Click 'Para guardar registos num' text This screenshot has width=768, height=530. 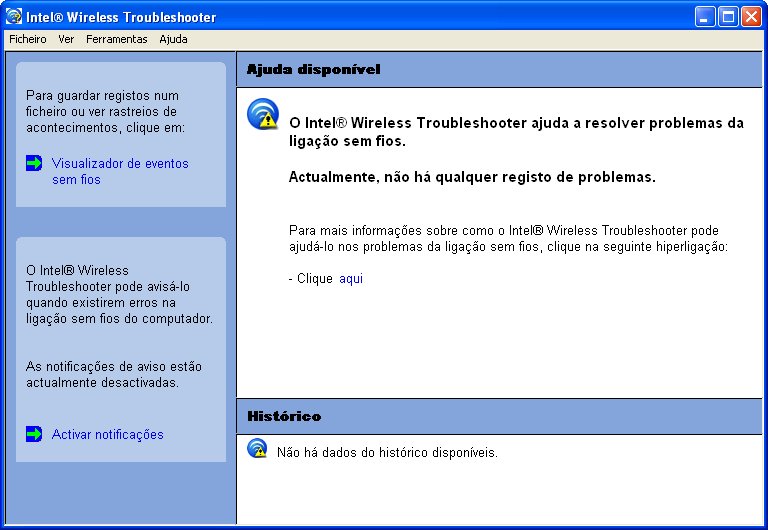point(102,96)
